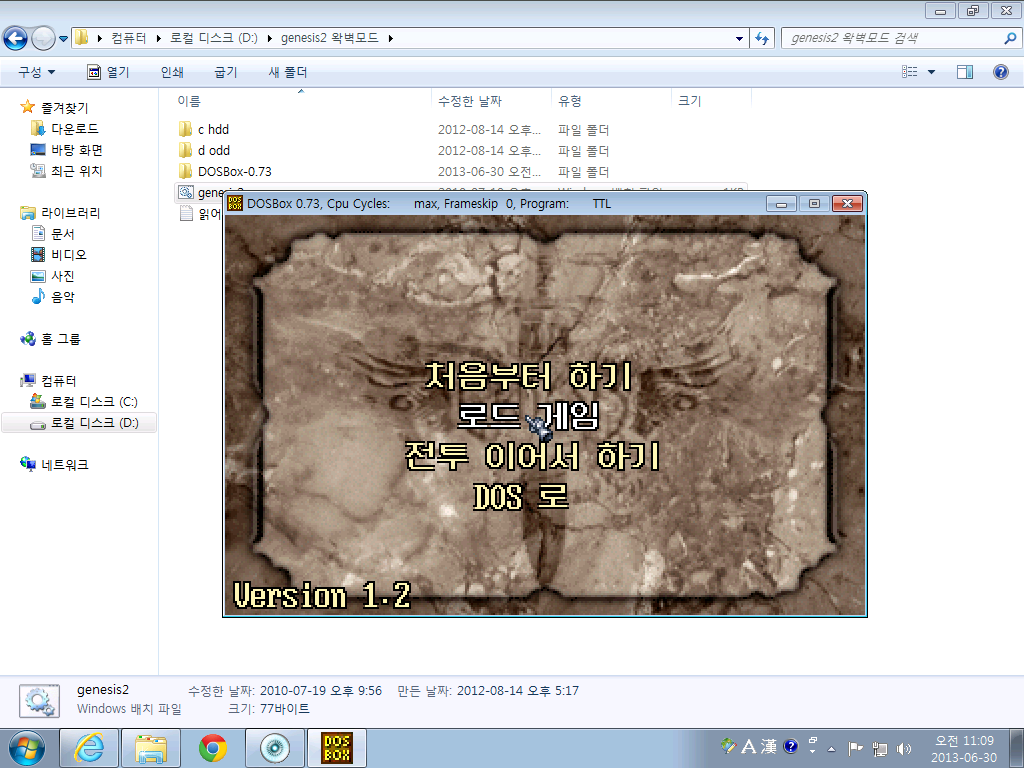
Task: Open the 문서 library
Action: click(x=63, y=234)
